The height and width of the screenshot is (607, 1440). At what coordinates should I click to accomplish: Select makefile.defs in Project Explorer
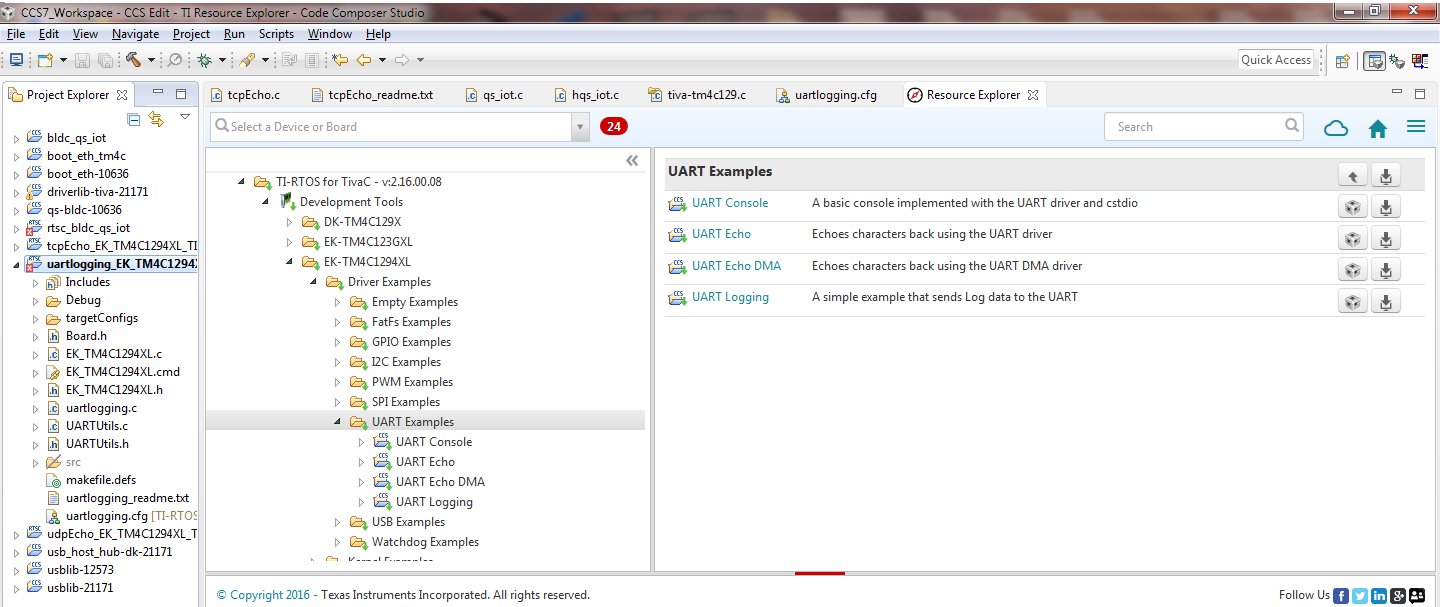point(101,480)
